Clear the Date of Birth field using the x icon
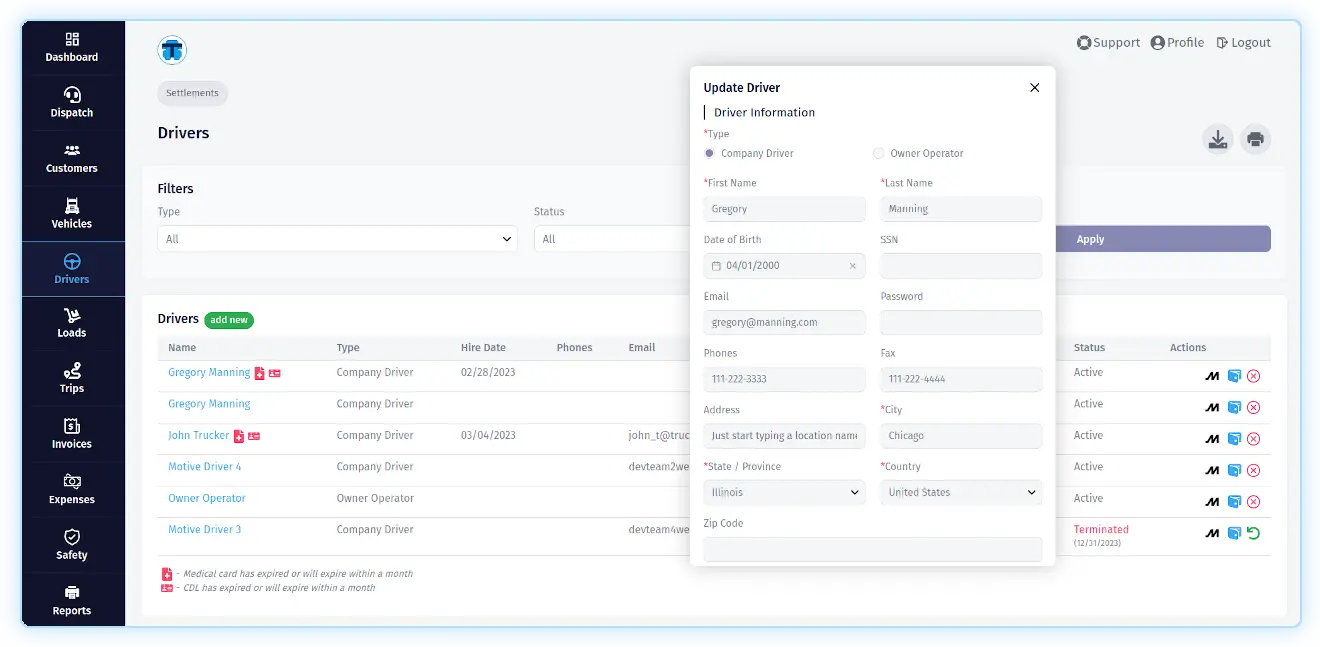This screenshot has height=647, width=1320. (852, 266)
